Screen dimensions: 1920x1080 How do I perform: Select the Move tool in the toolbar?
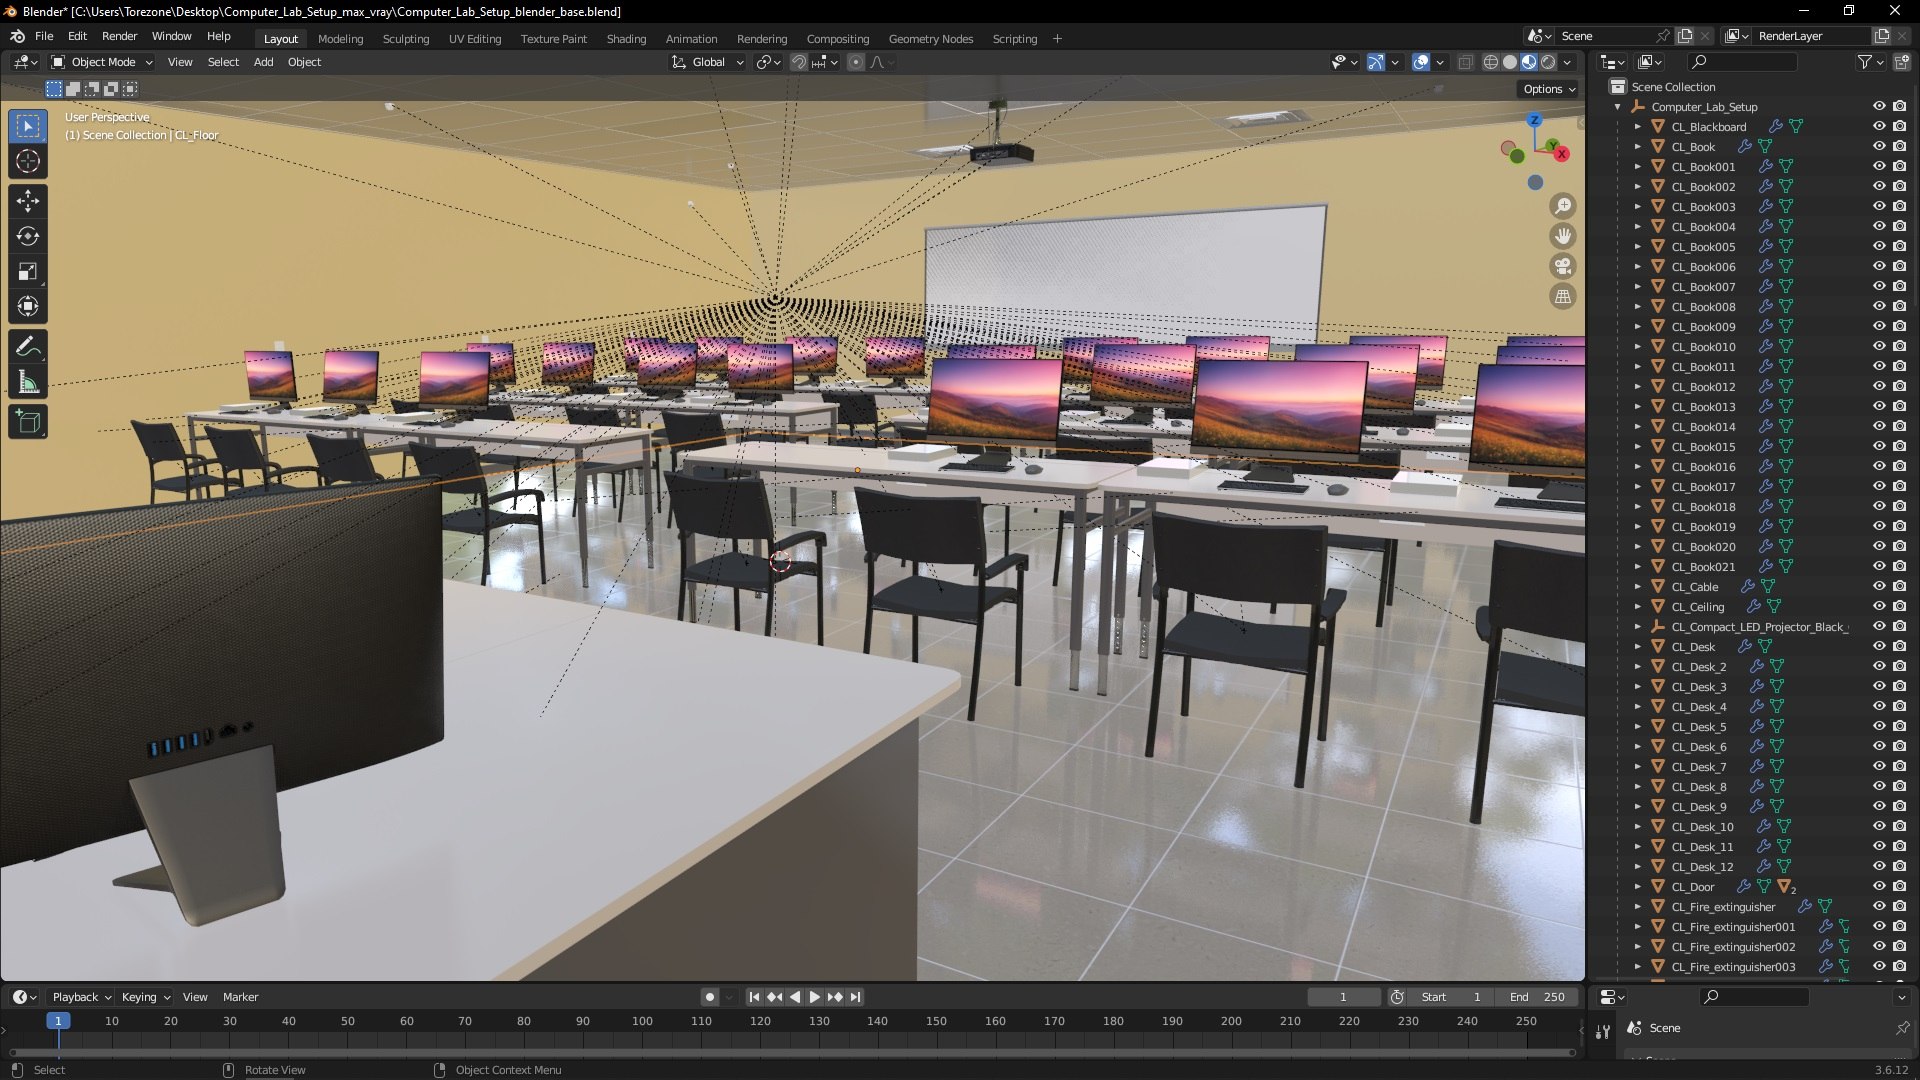tap(28, 201)
